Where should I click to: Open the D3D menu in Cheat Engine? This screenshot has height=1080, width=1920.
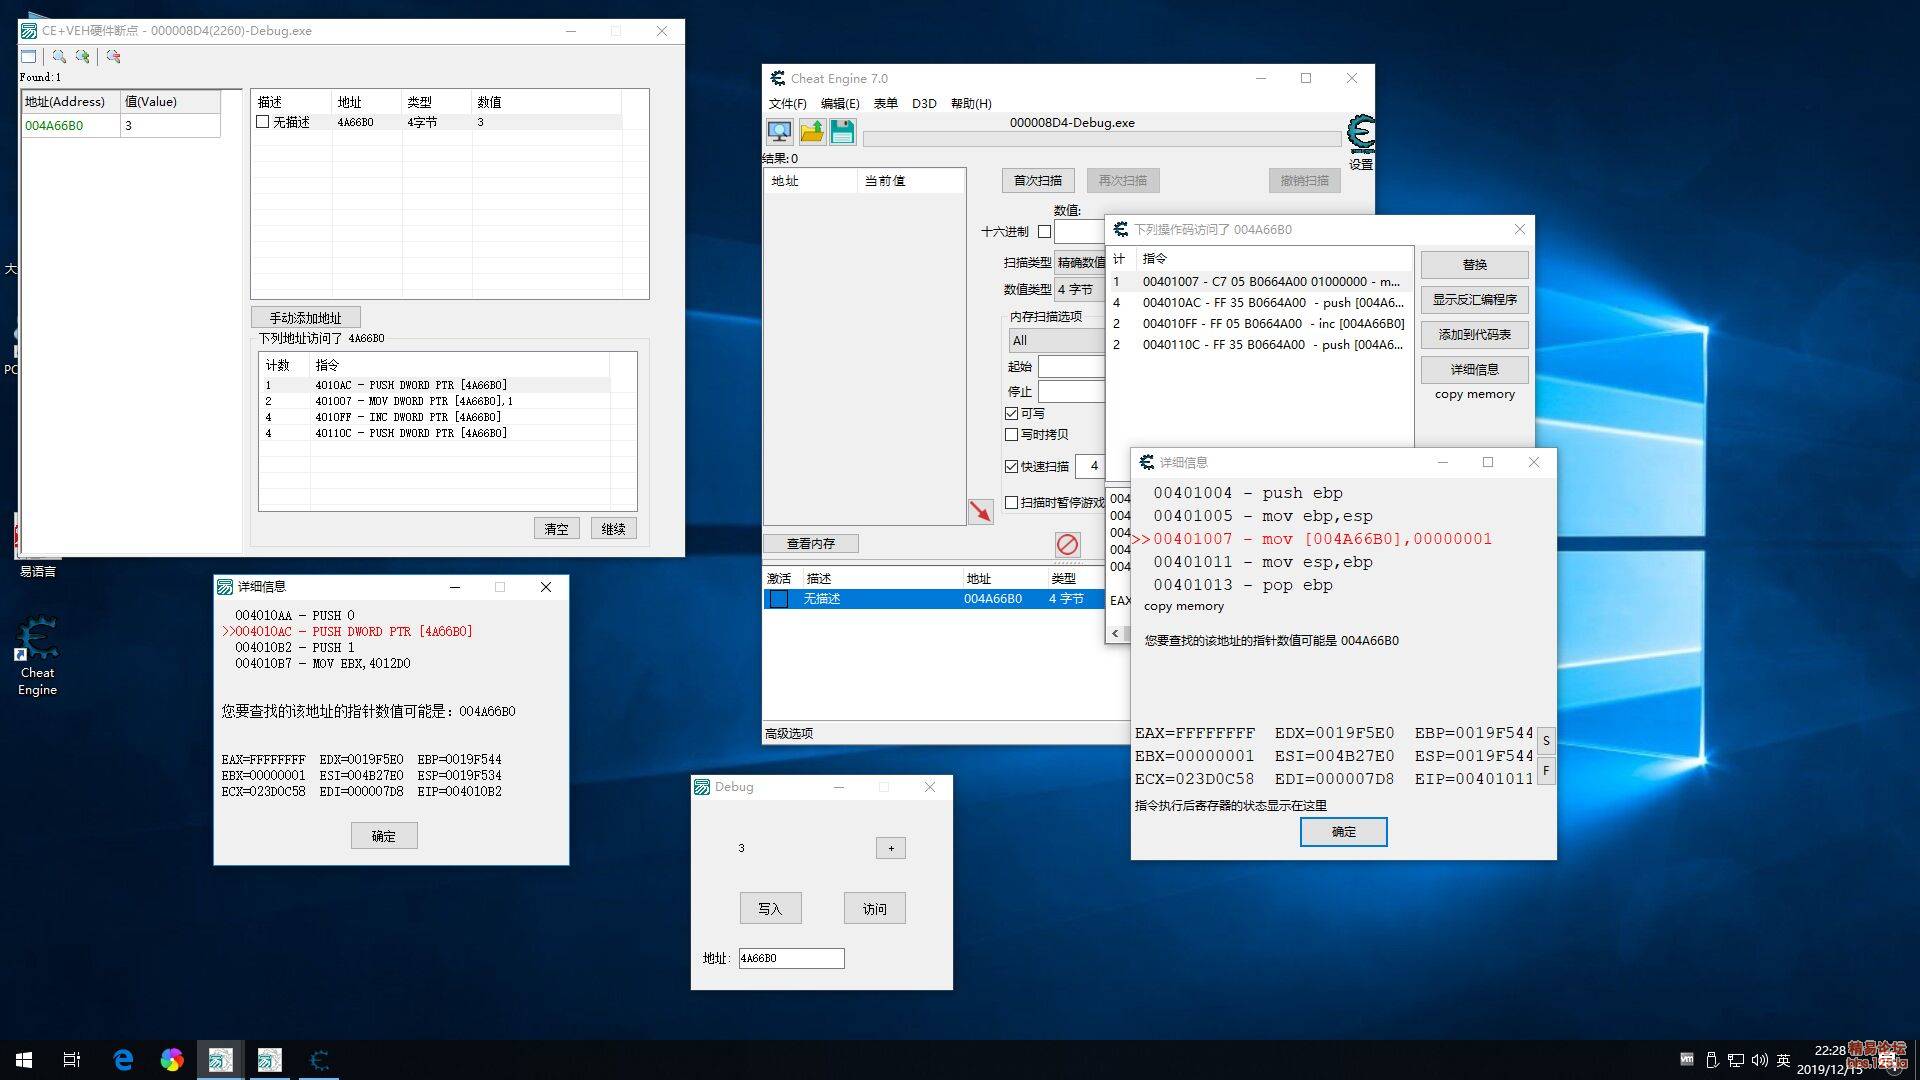pos(924,104)
